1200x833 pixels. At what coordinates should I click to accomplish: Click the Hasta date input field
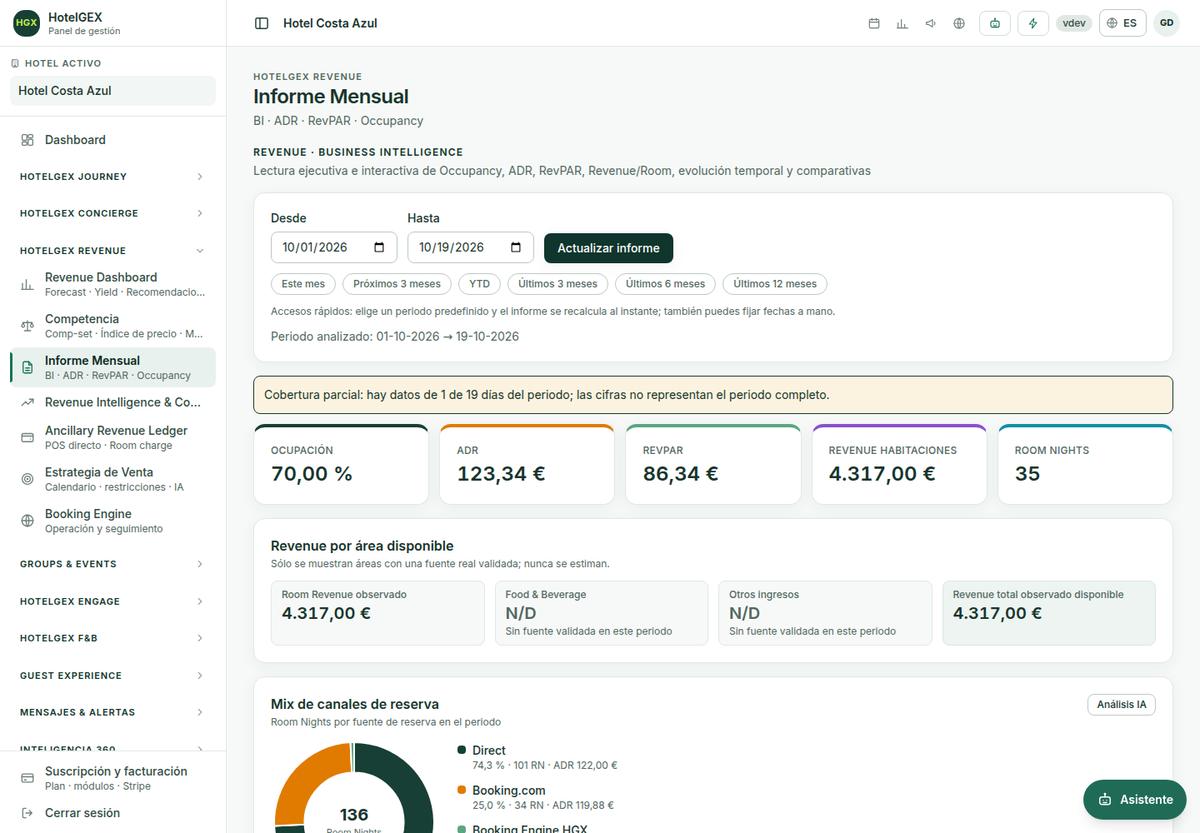471,248
